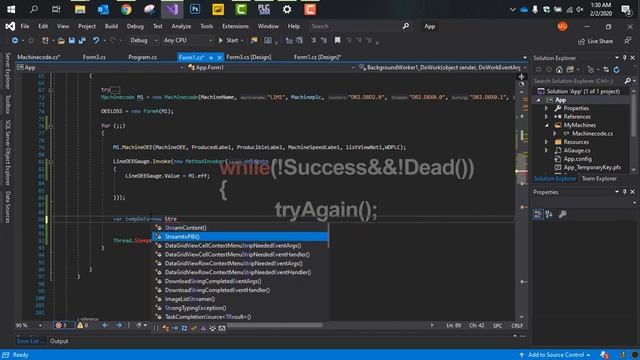Image resolution: width=640 pixels, height=360 pixels.
Task: Click the Property Pages wrench icon
Action: (x=562, y=214)
